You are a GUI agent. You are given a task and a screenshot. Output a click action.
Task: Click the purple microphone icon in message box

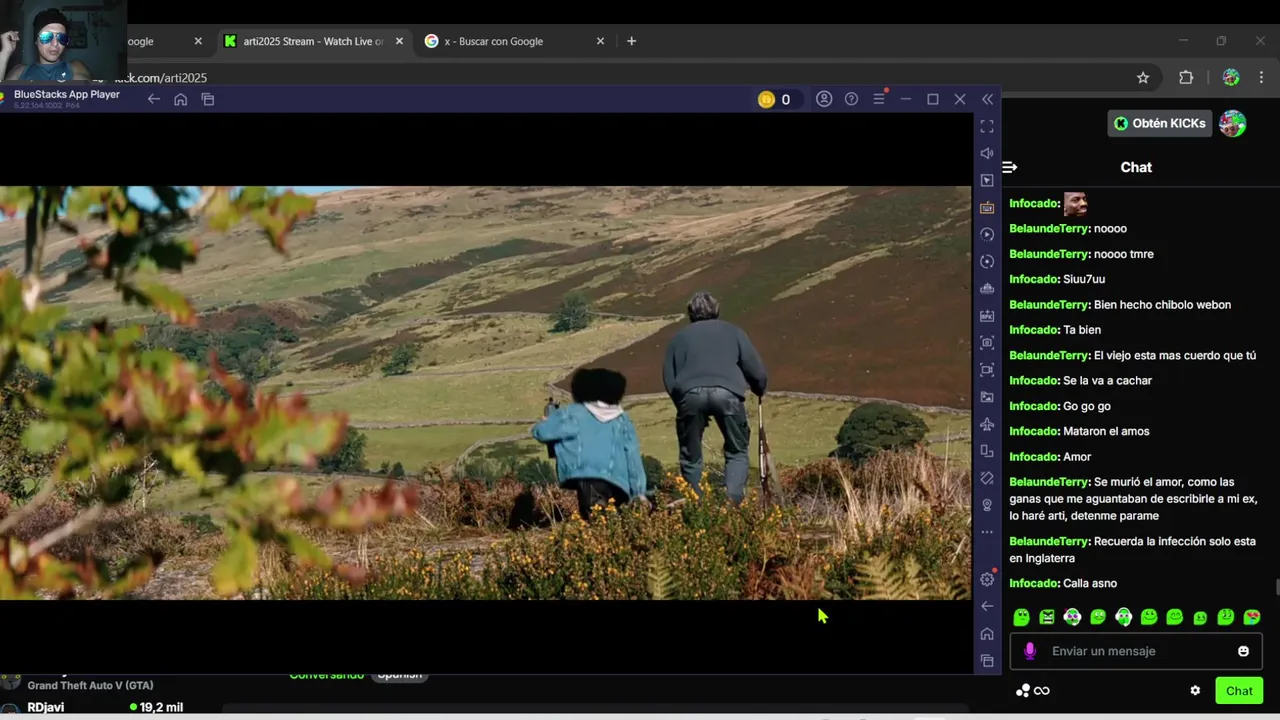point(1029,651)
